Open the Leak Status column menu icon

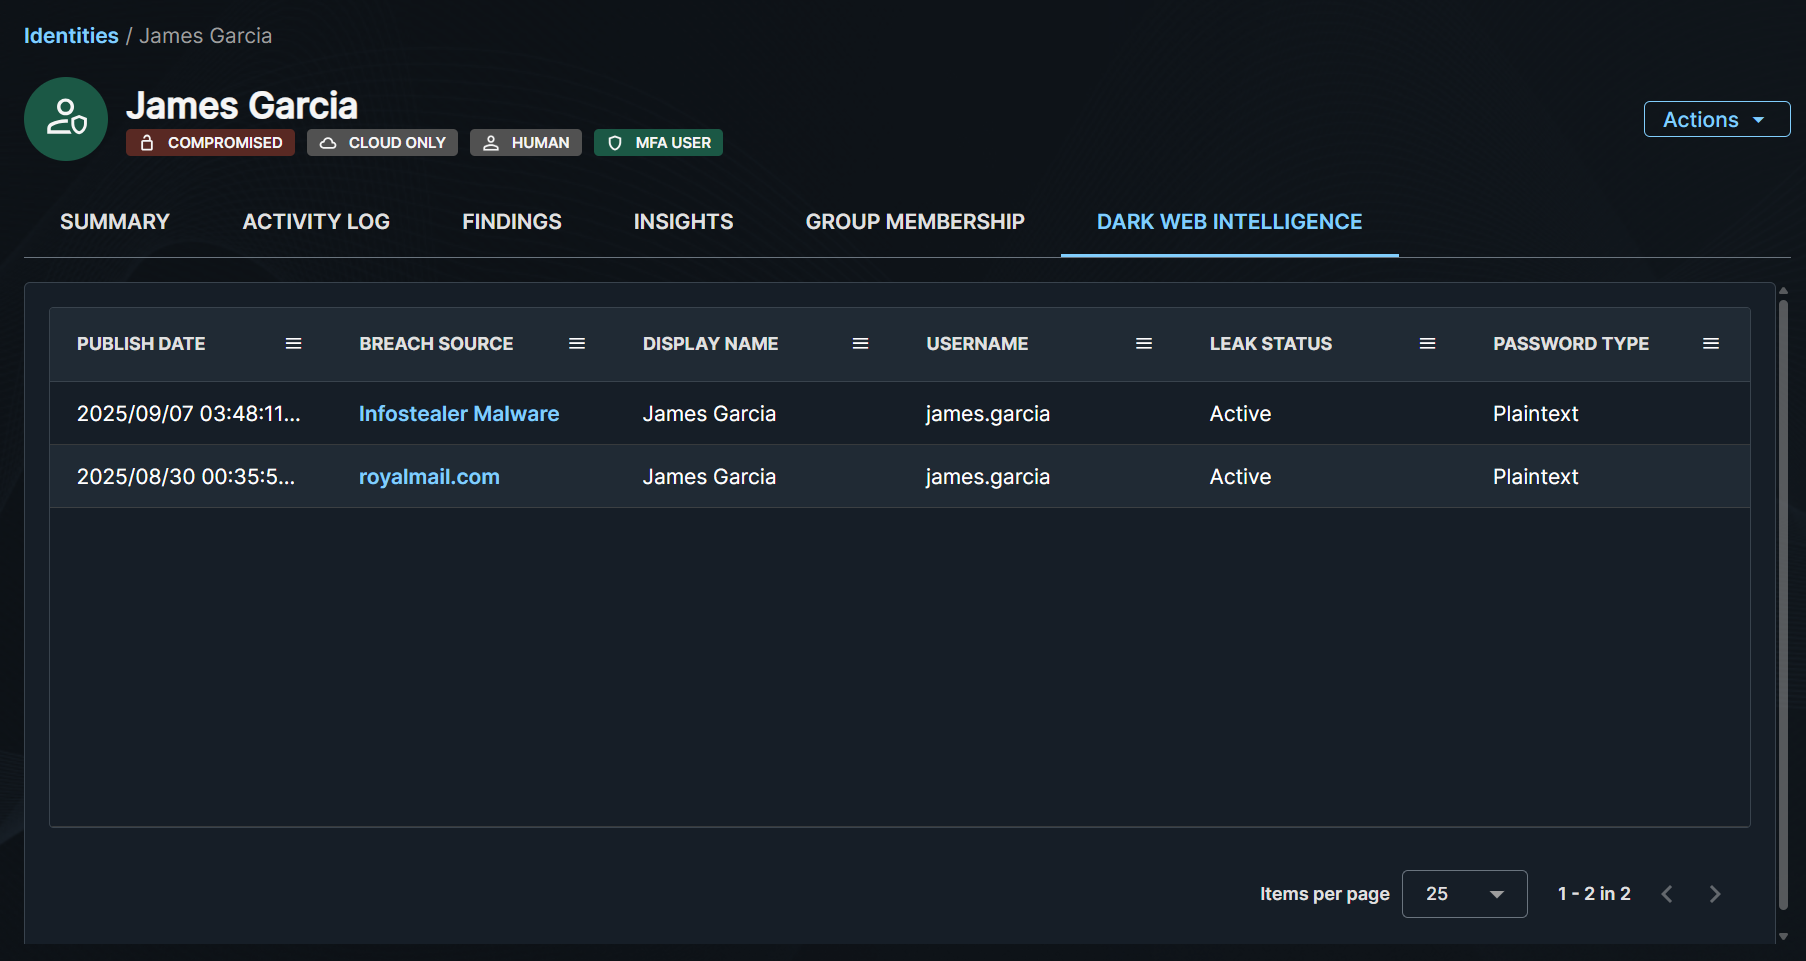[1427, 344]
